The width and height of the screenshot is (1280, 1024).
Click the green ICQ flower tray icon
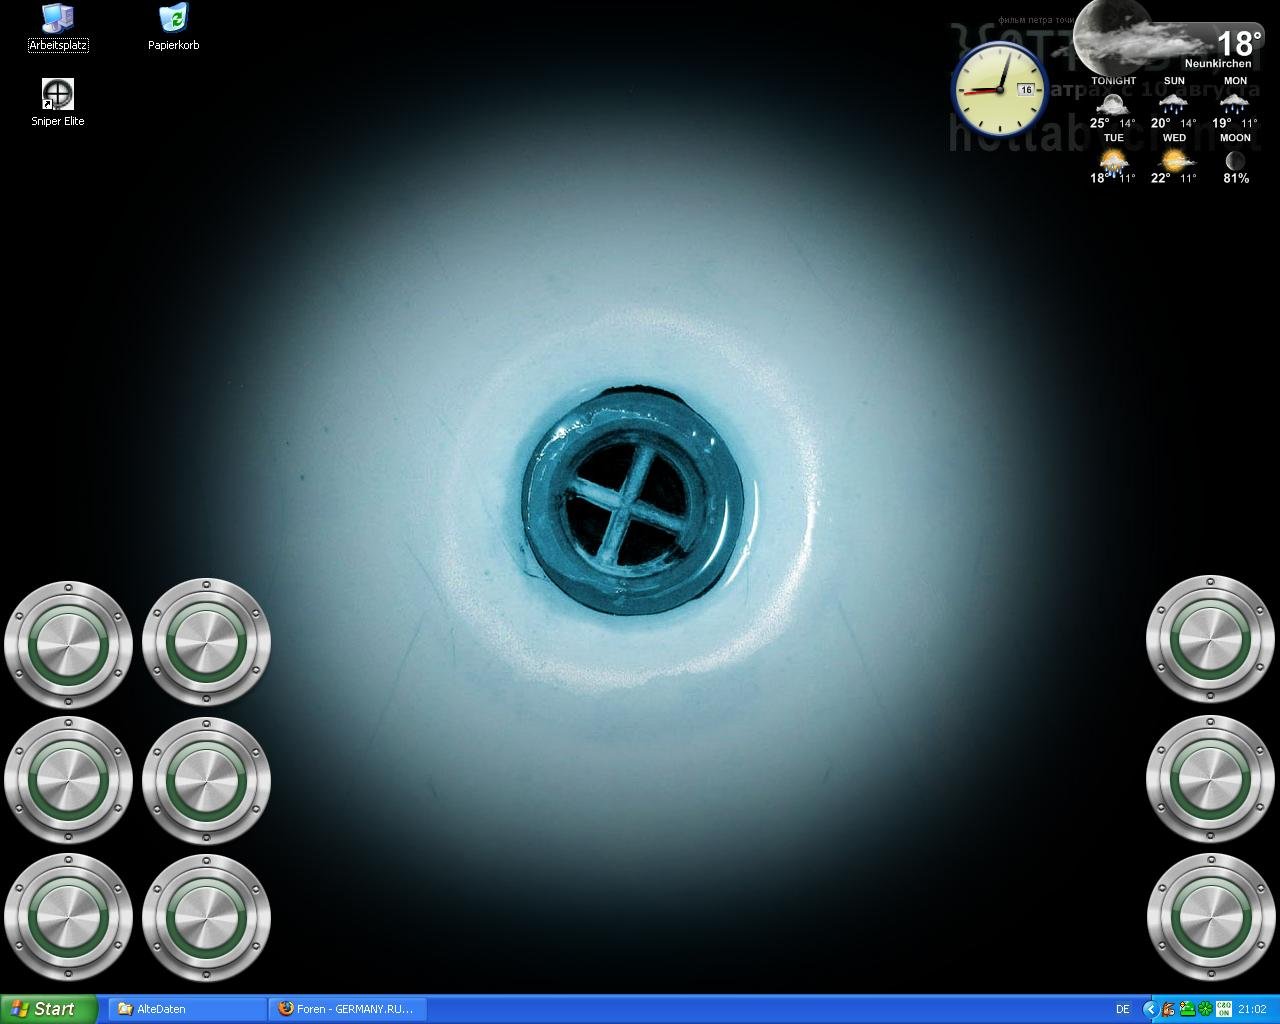click(x=1205, y=1009)
